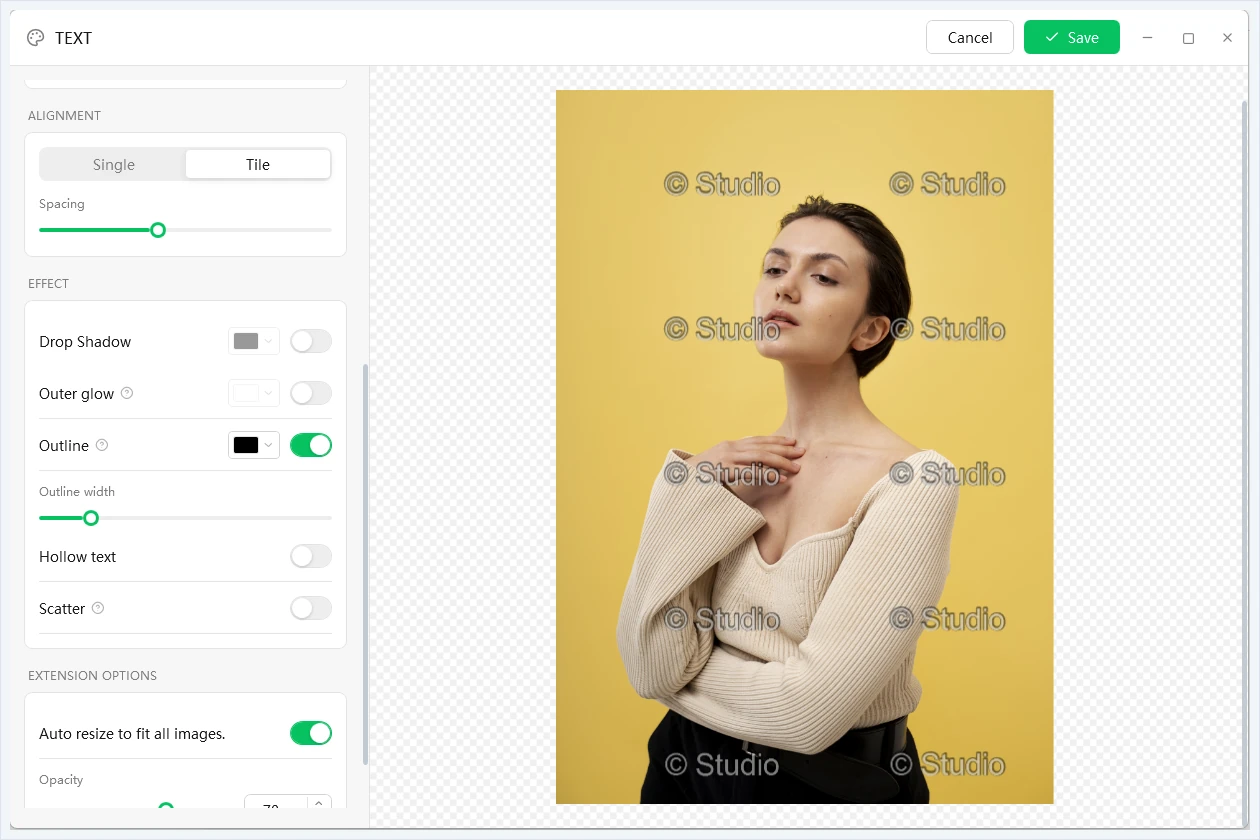Expand the Outline black color dropdown
Viewport: 1260px width, 840px height.
[x=254, y=445]
